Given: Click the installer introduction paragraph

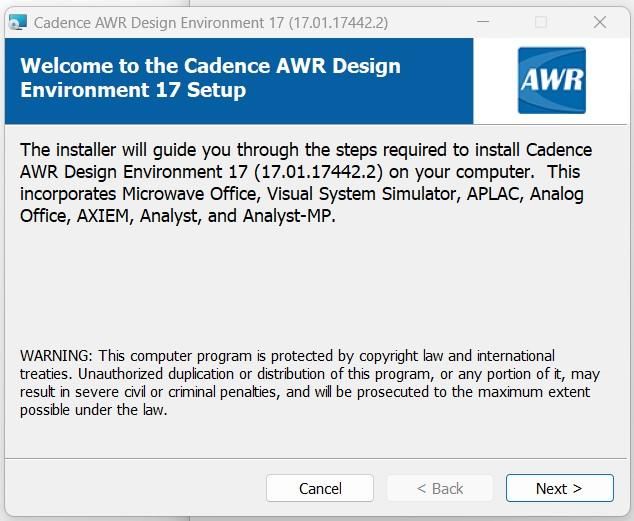Looking at the screenshot, I should [x=306, y=182].
